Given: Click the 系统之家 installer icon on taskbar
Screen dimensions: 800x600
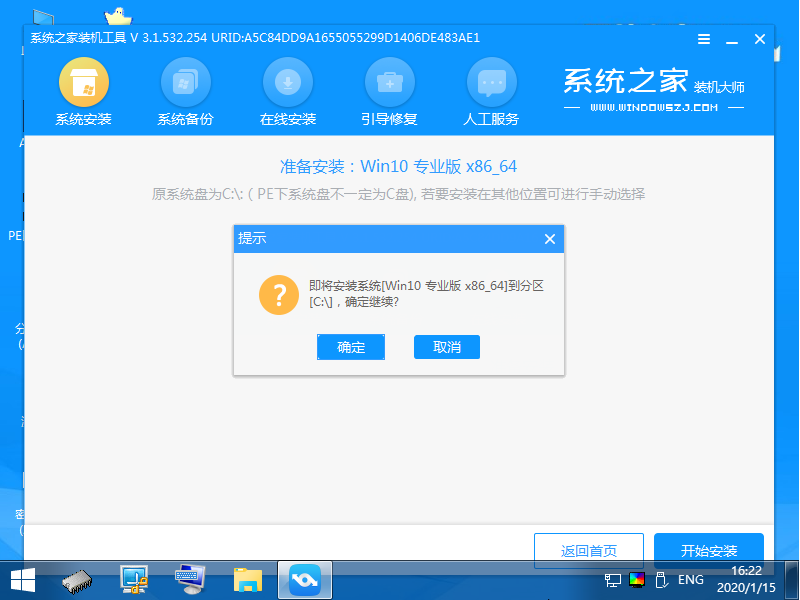Looking at the screenshot, I should pos(304,580).
